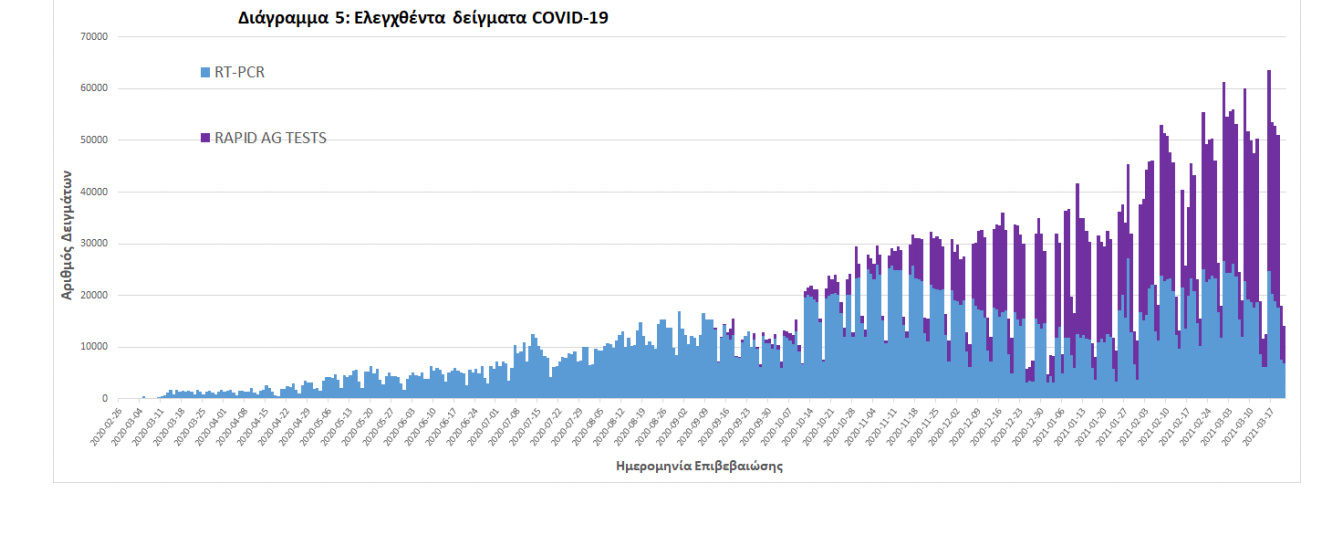
Task: Click the chart title 'Διάγραμμα 5: Ελεγχθέντα δείγματα COVID-19'
Action: click(x=423, y=17)
